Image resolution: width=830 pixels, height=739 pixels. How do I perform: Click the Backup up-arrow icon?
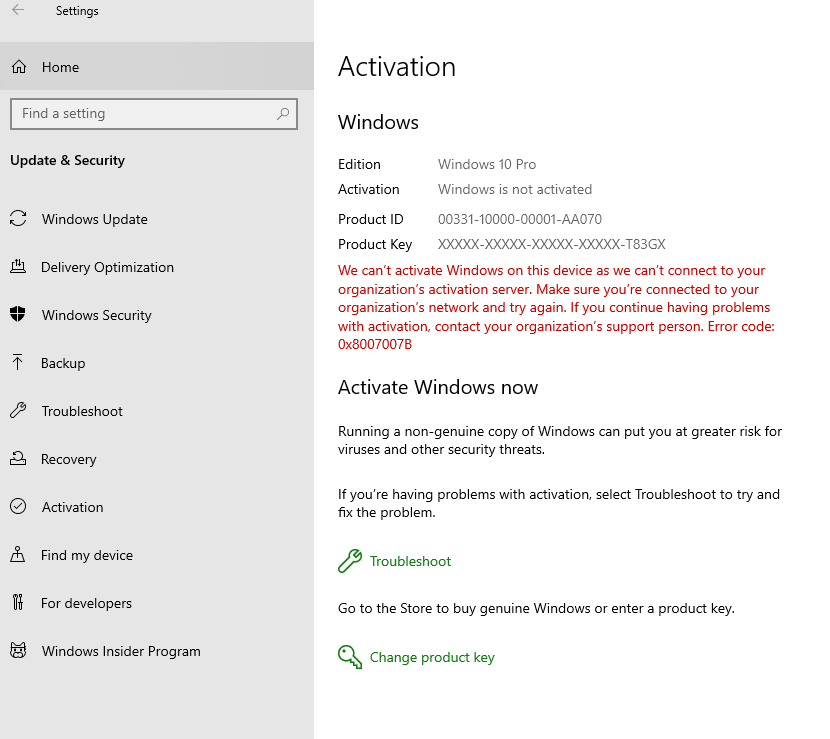point(17,362)
